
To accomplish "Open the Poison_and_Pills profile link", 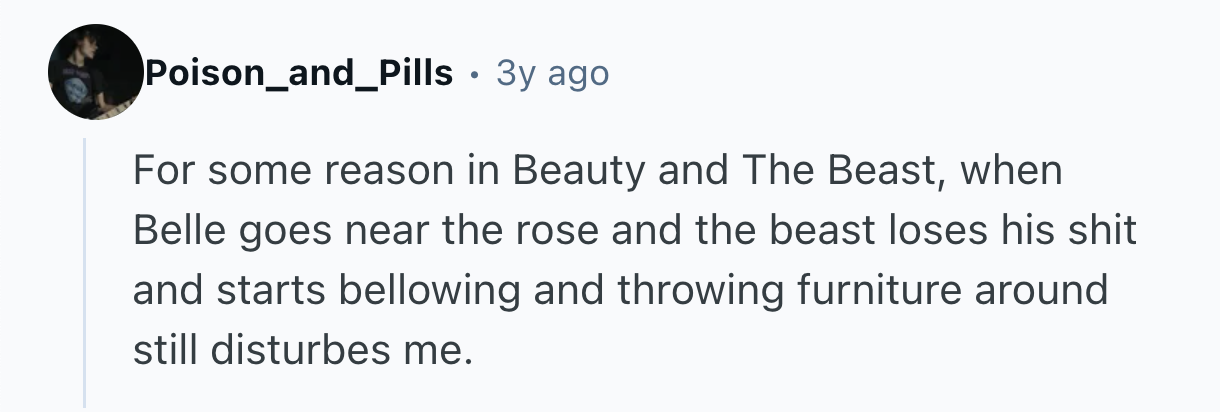I will tap(299, 73).
